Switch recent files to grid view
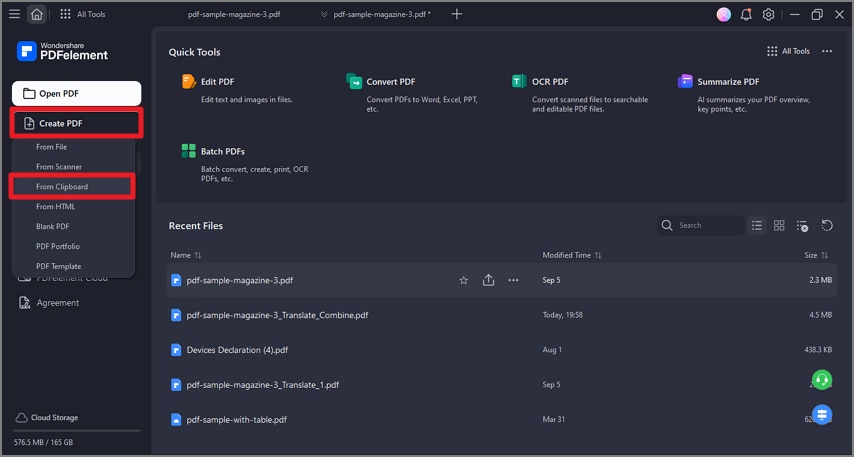 [779, 226]
